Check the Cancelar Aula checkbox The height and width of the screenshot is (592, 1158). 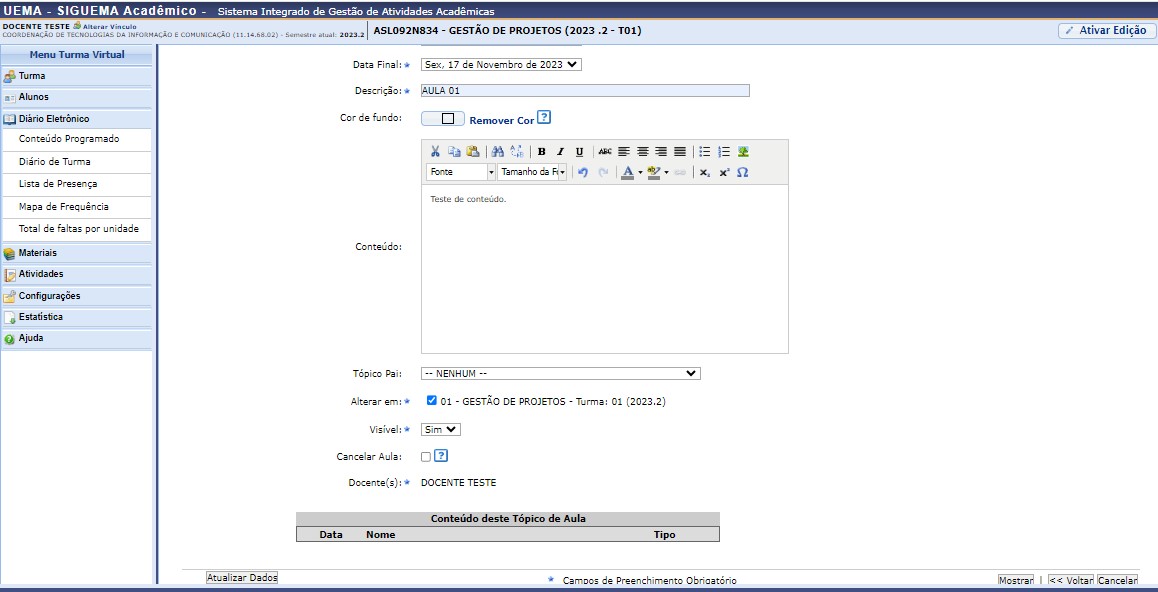coord(426,457)
